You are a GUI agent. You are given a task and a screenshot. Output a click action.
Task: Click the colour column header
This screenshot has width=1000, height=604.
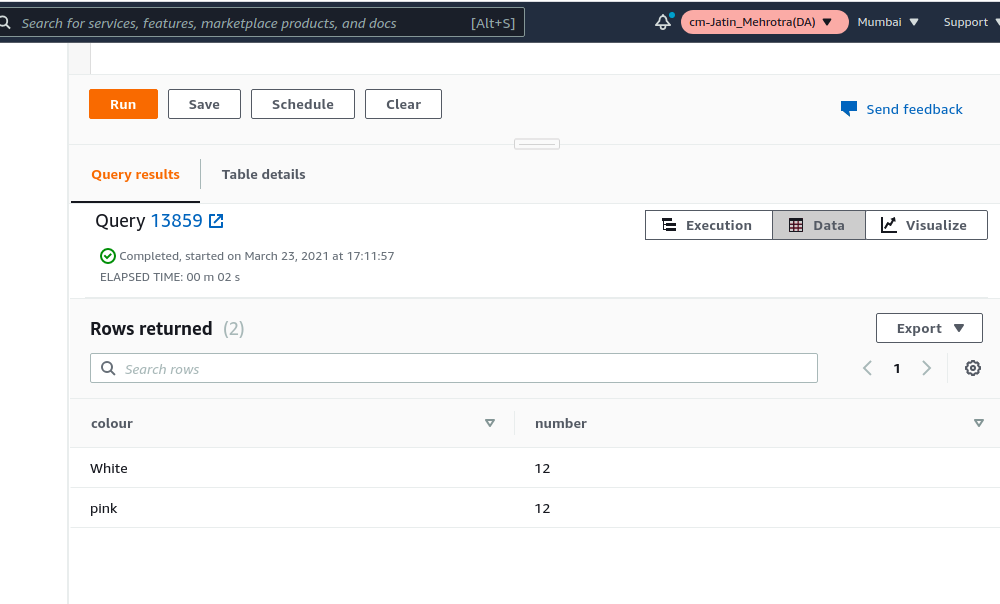click(112, 423)
